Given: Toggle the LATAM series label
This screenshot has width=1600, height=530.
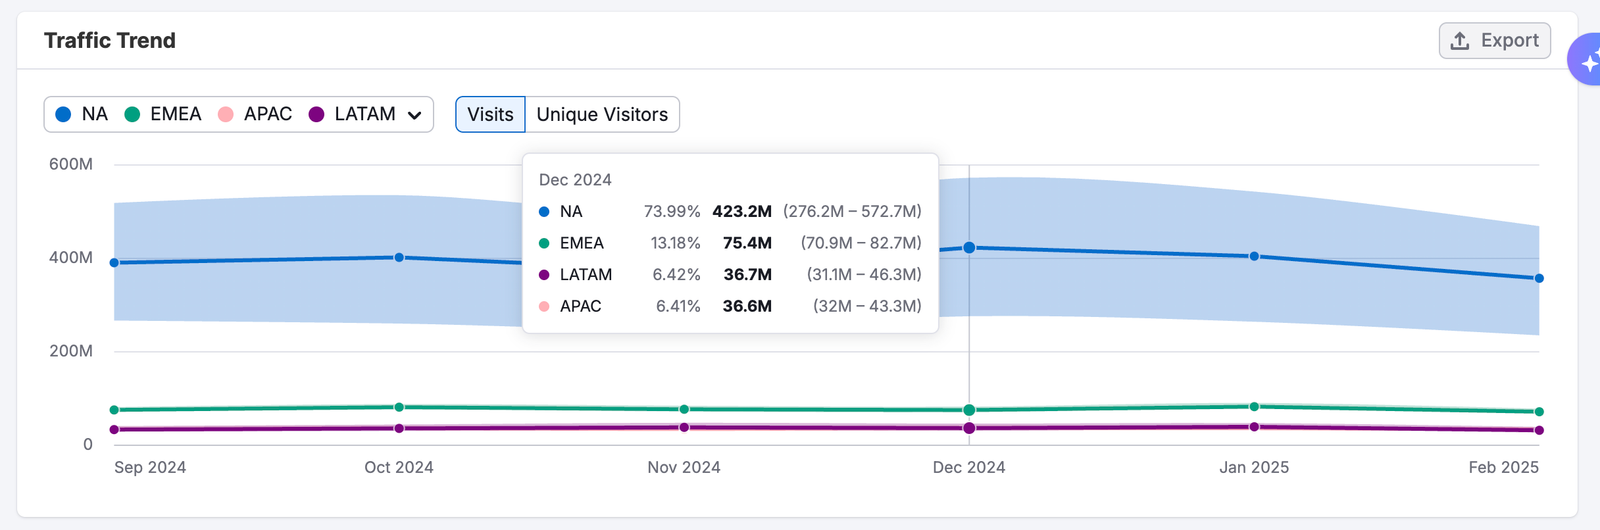Looking at the screenshot, I should [x=365, y=115].
